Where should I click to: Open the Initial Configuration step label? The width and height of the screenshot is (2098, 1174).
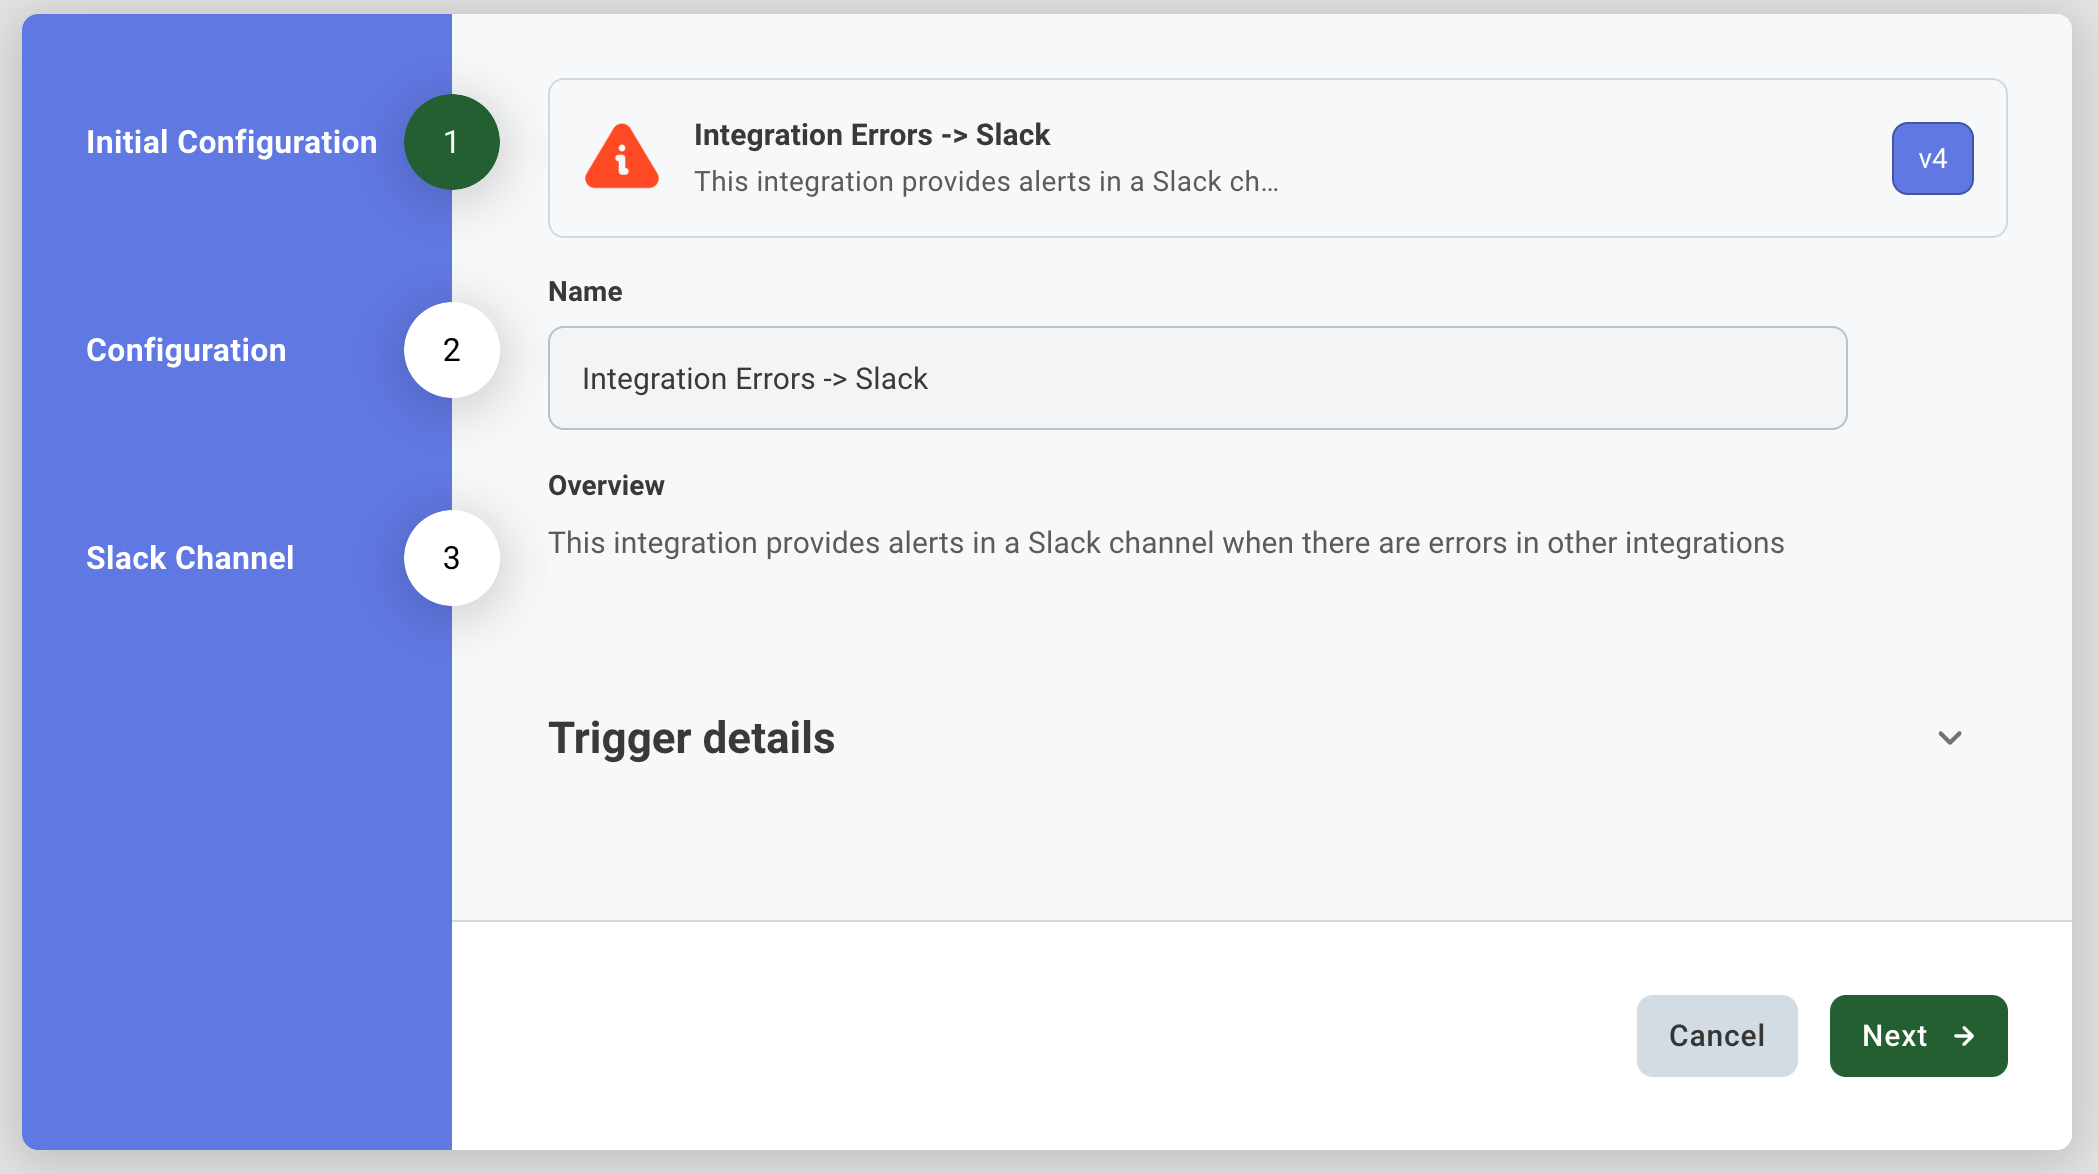click(x=231, y=142)
